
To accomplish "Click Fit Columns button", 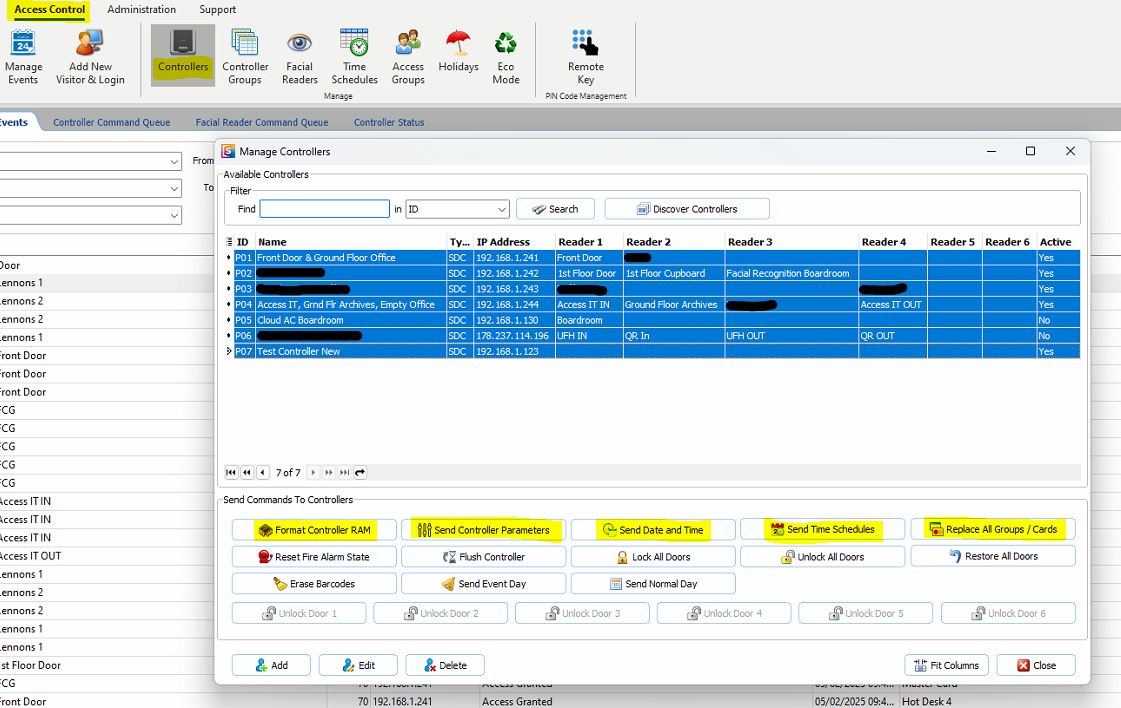I will [x=947, y=665].
